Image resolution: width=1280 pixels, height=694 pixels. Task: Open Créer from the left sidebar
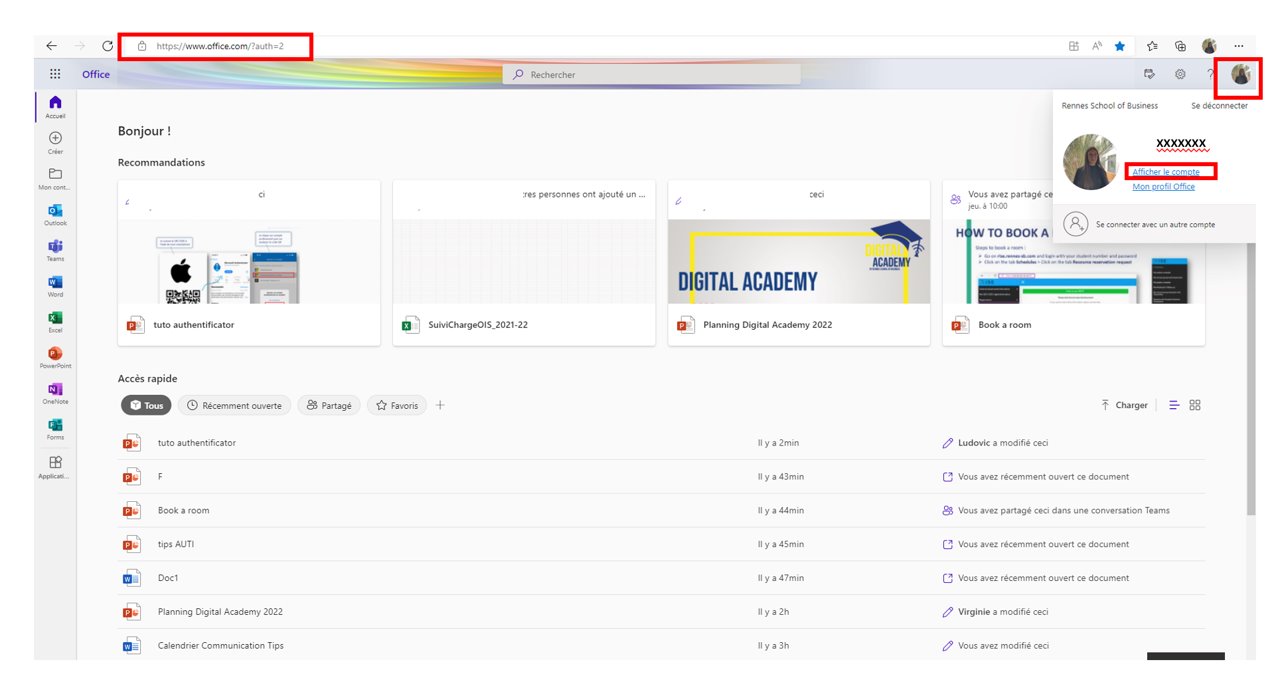pyautogui.click(x=55, y=143)
